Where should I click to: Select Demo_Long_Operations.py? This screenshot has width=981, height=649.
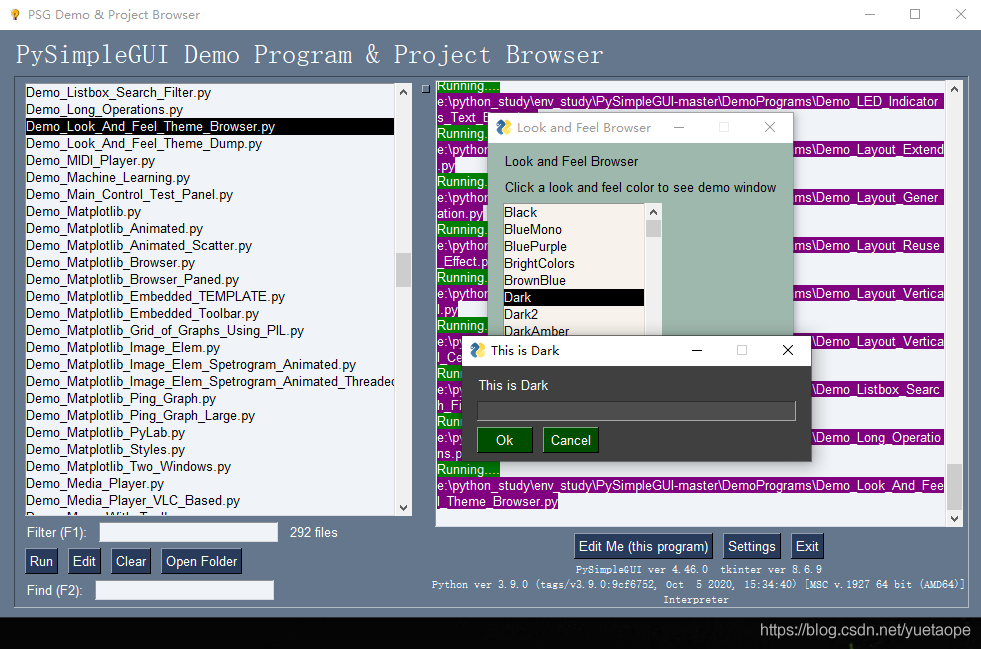[x=210, y=110]
